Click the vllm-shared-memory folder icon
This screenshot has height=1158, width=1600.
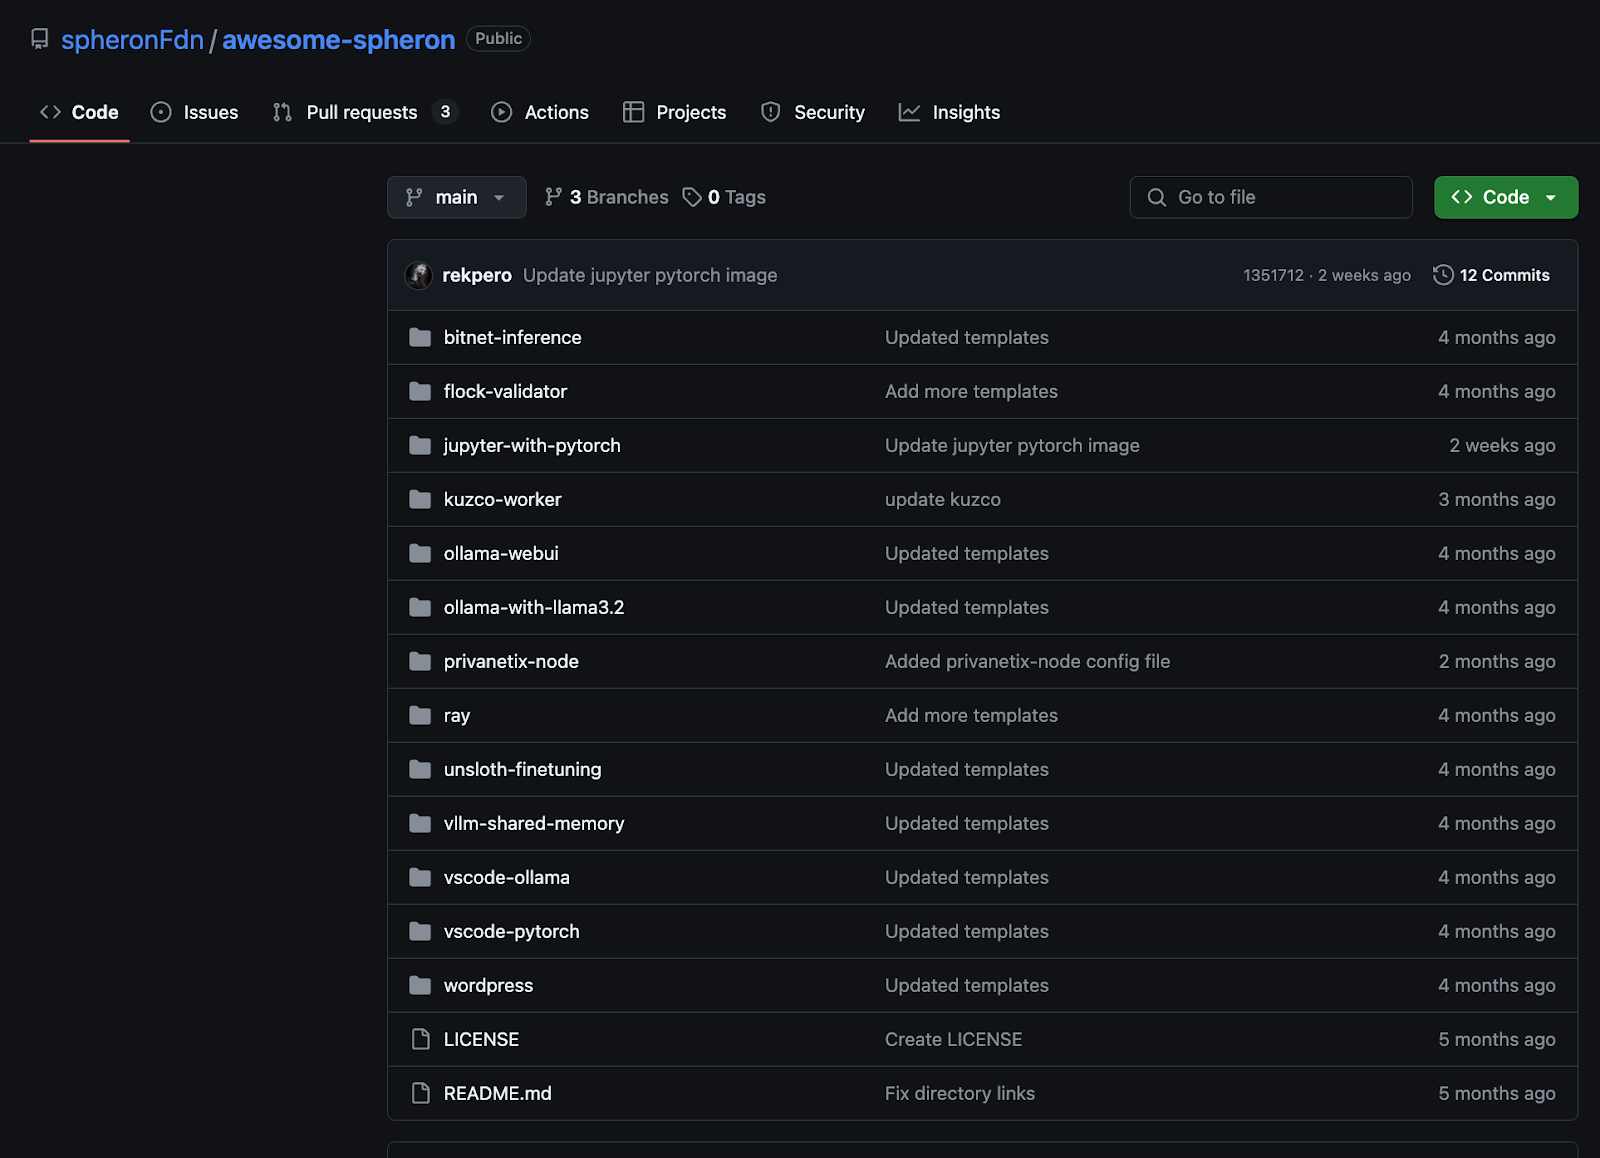pos(420,823)
